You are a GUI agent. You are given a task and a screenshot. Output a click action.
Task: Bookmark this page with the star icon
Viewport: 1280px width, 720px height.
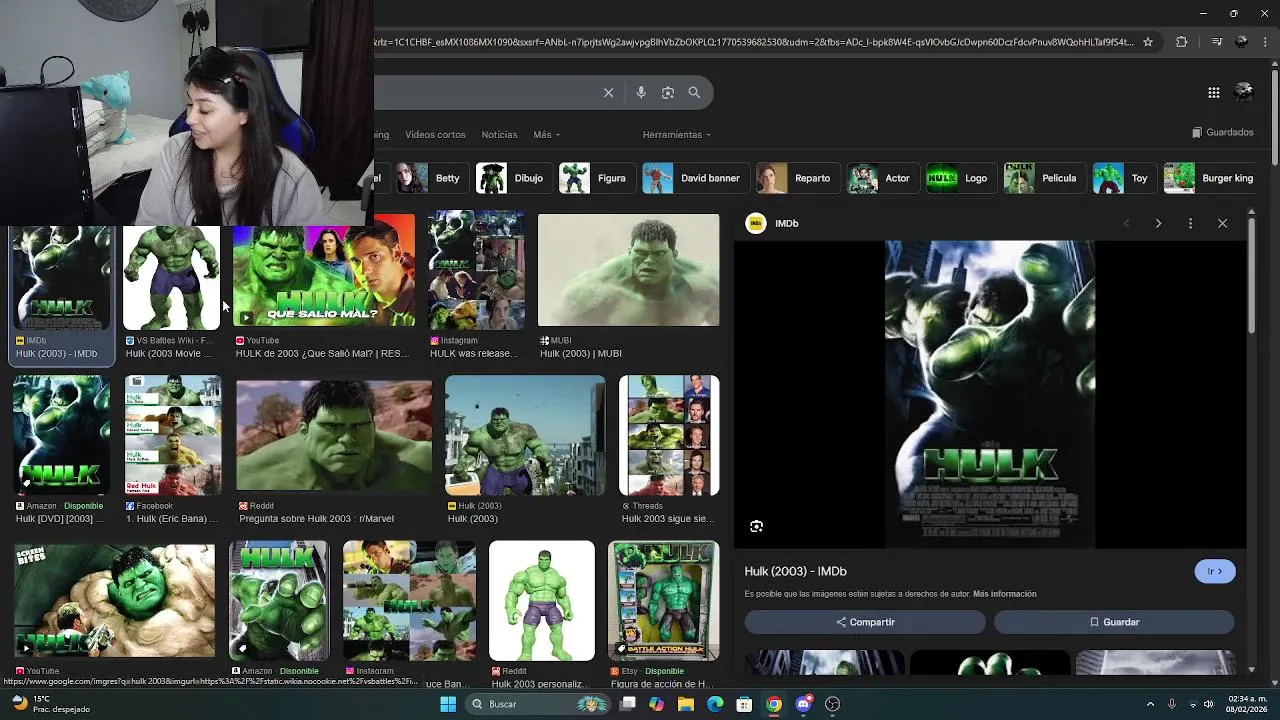coord(1148,42)
